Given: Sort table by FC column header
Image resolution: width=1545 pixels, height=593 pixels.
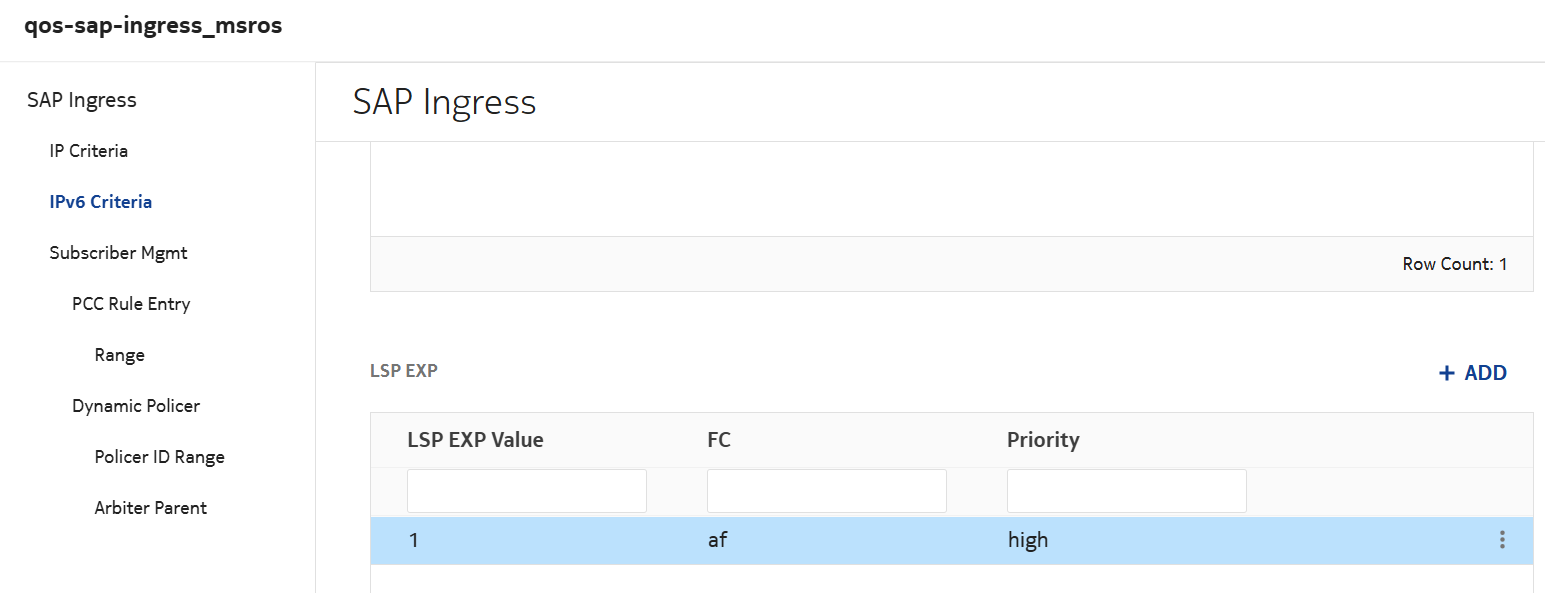Looking at the screenshot, I should click(719, 440).
